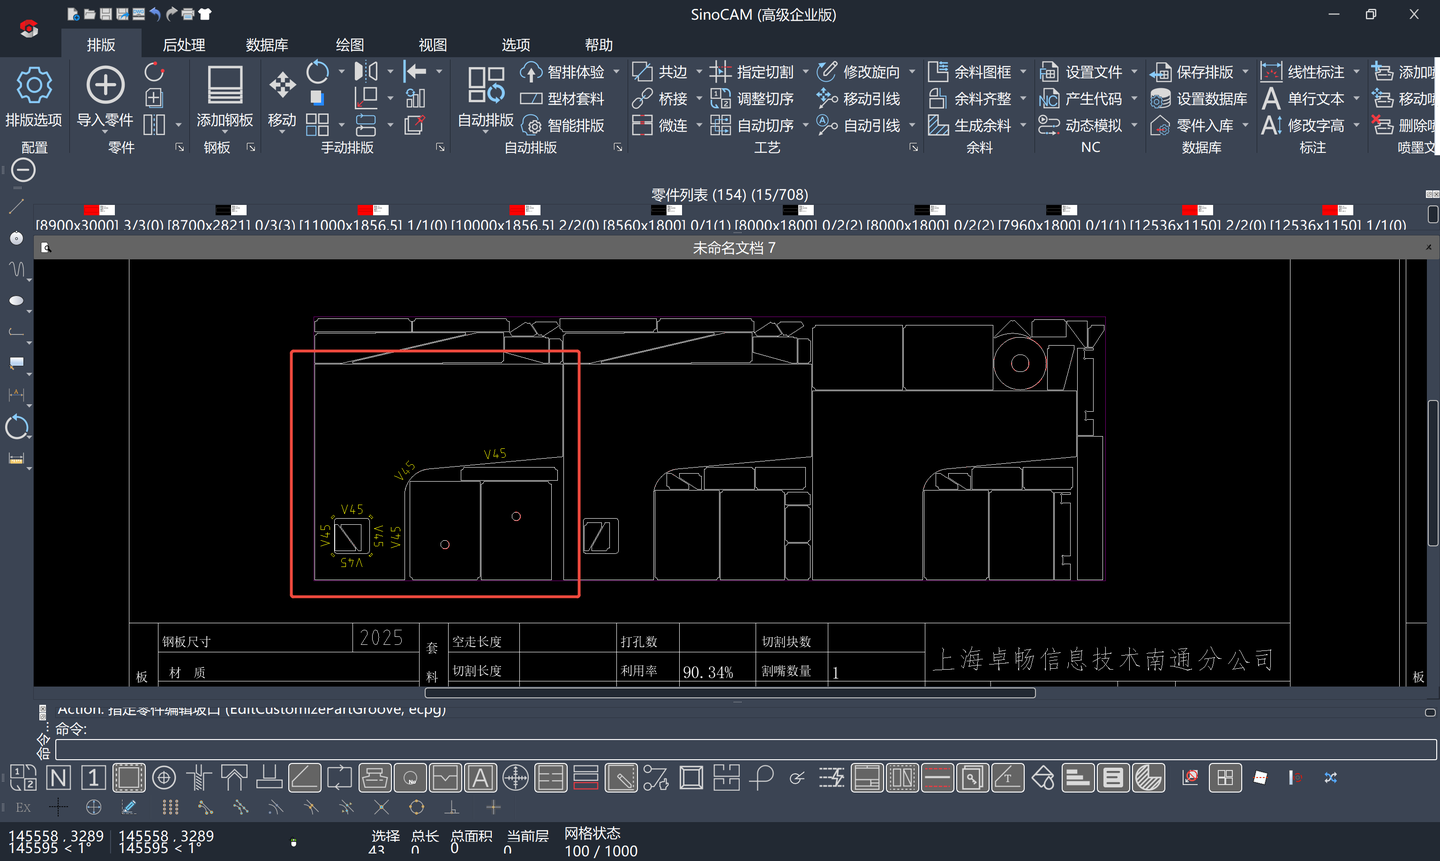Expand the 保存排版 dropdown arrow
The image size is (1440, 861).
tap(1245, 72)
